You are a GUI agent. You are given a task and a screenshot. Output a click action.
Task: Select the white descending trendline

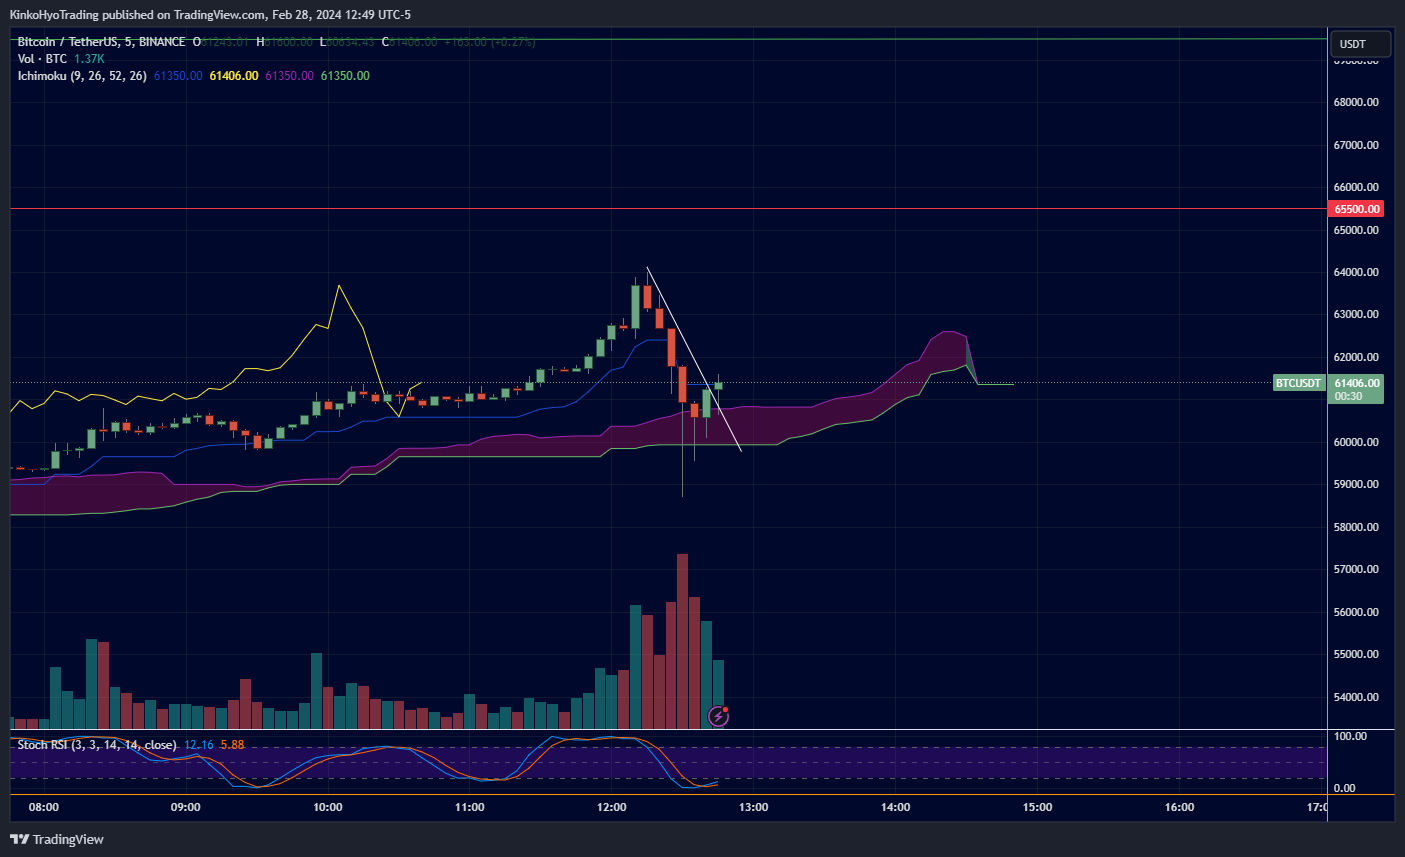point(694,359)
